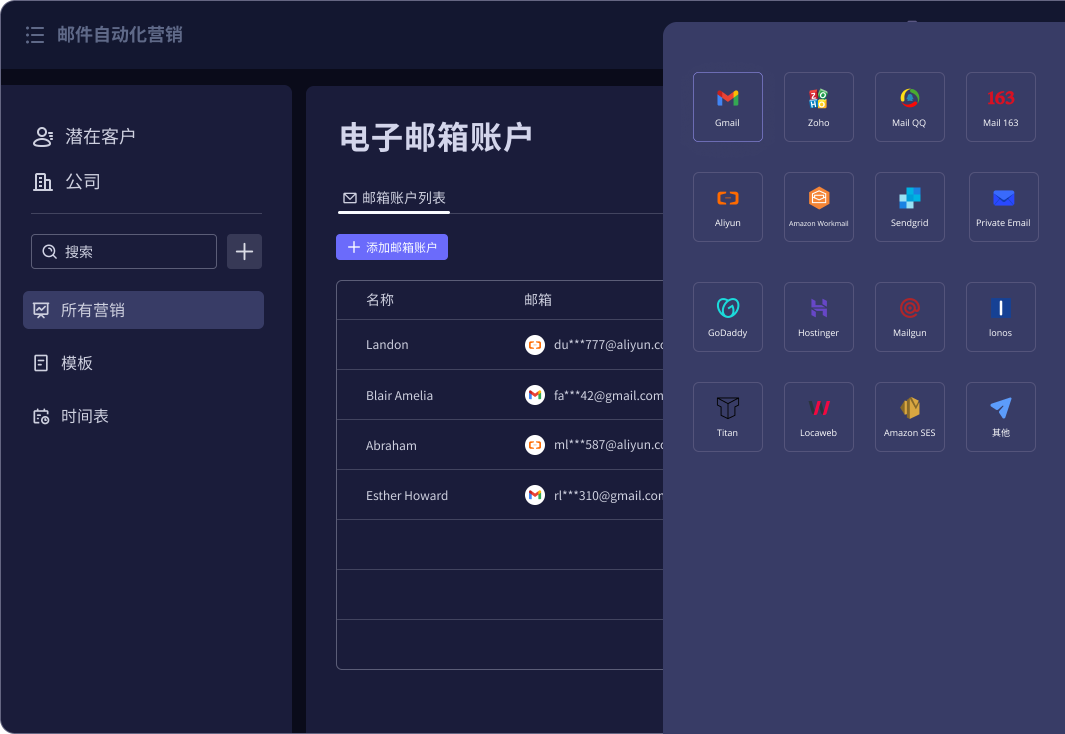Click the 邮箱 column header

point(538,299)
